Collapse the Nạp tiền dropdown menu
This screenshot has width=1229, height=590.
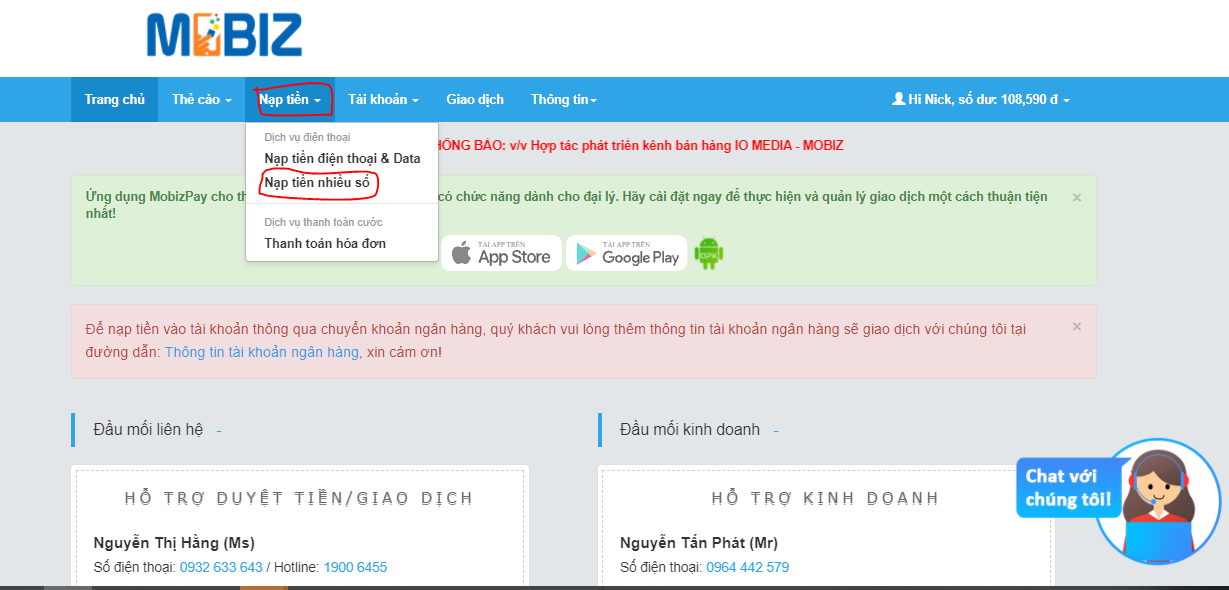[289, 100]
